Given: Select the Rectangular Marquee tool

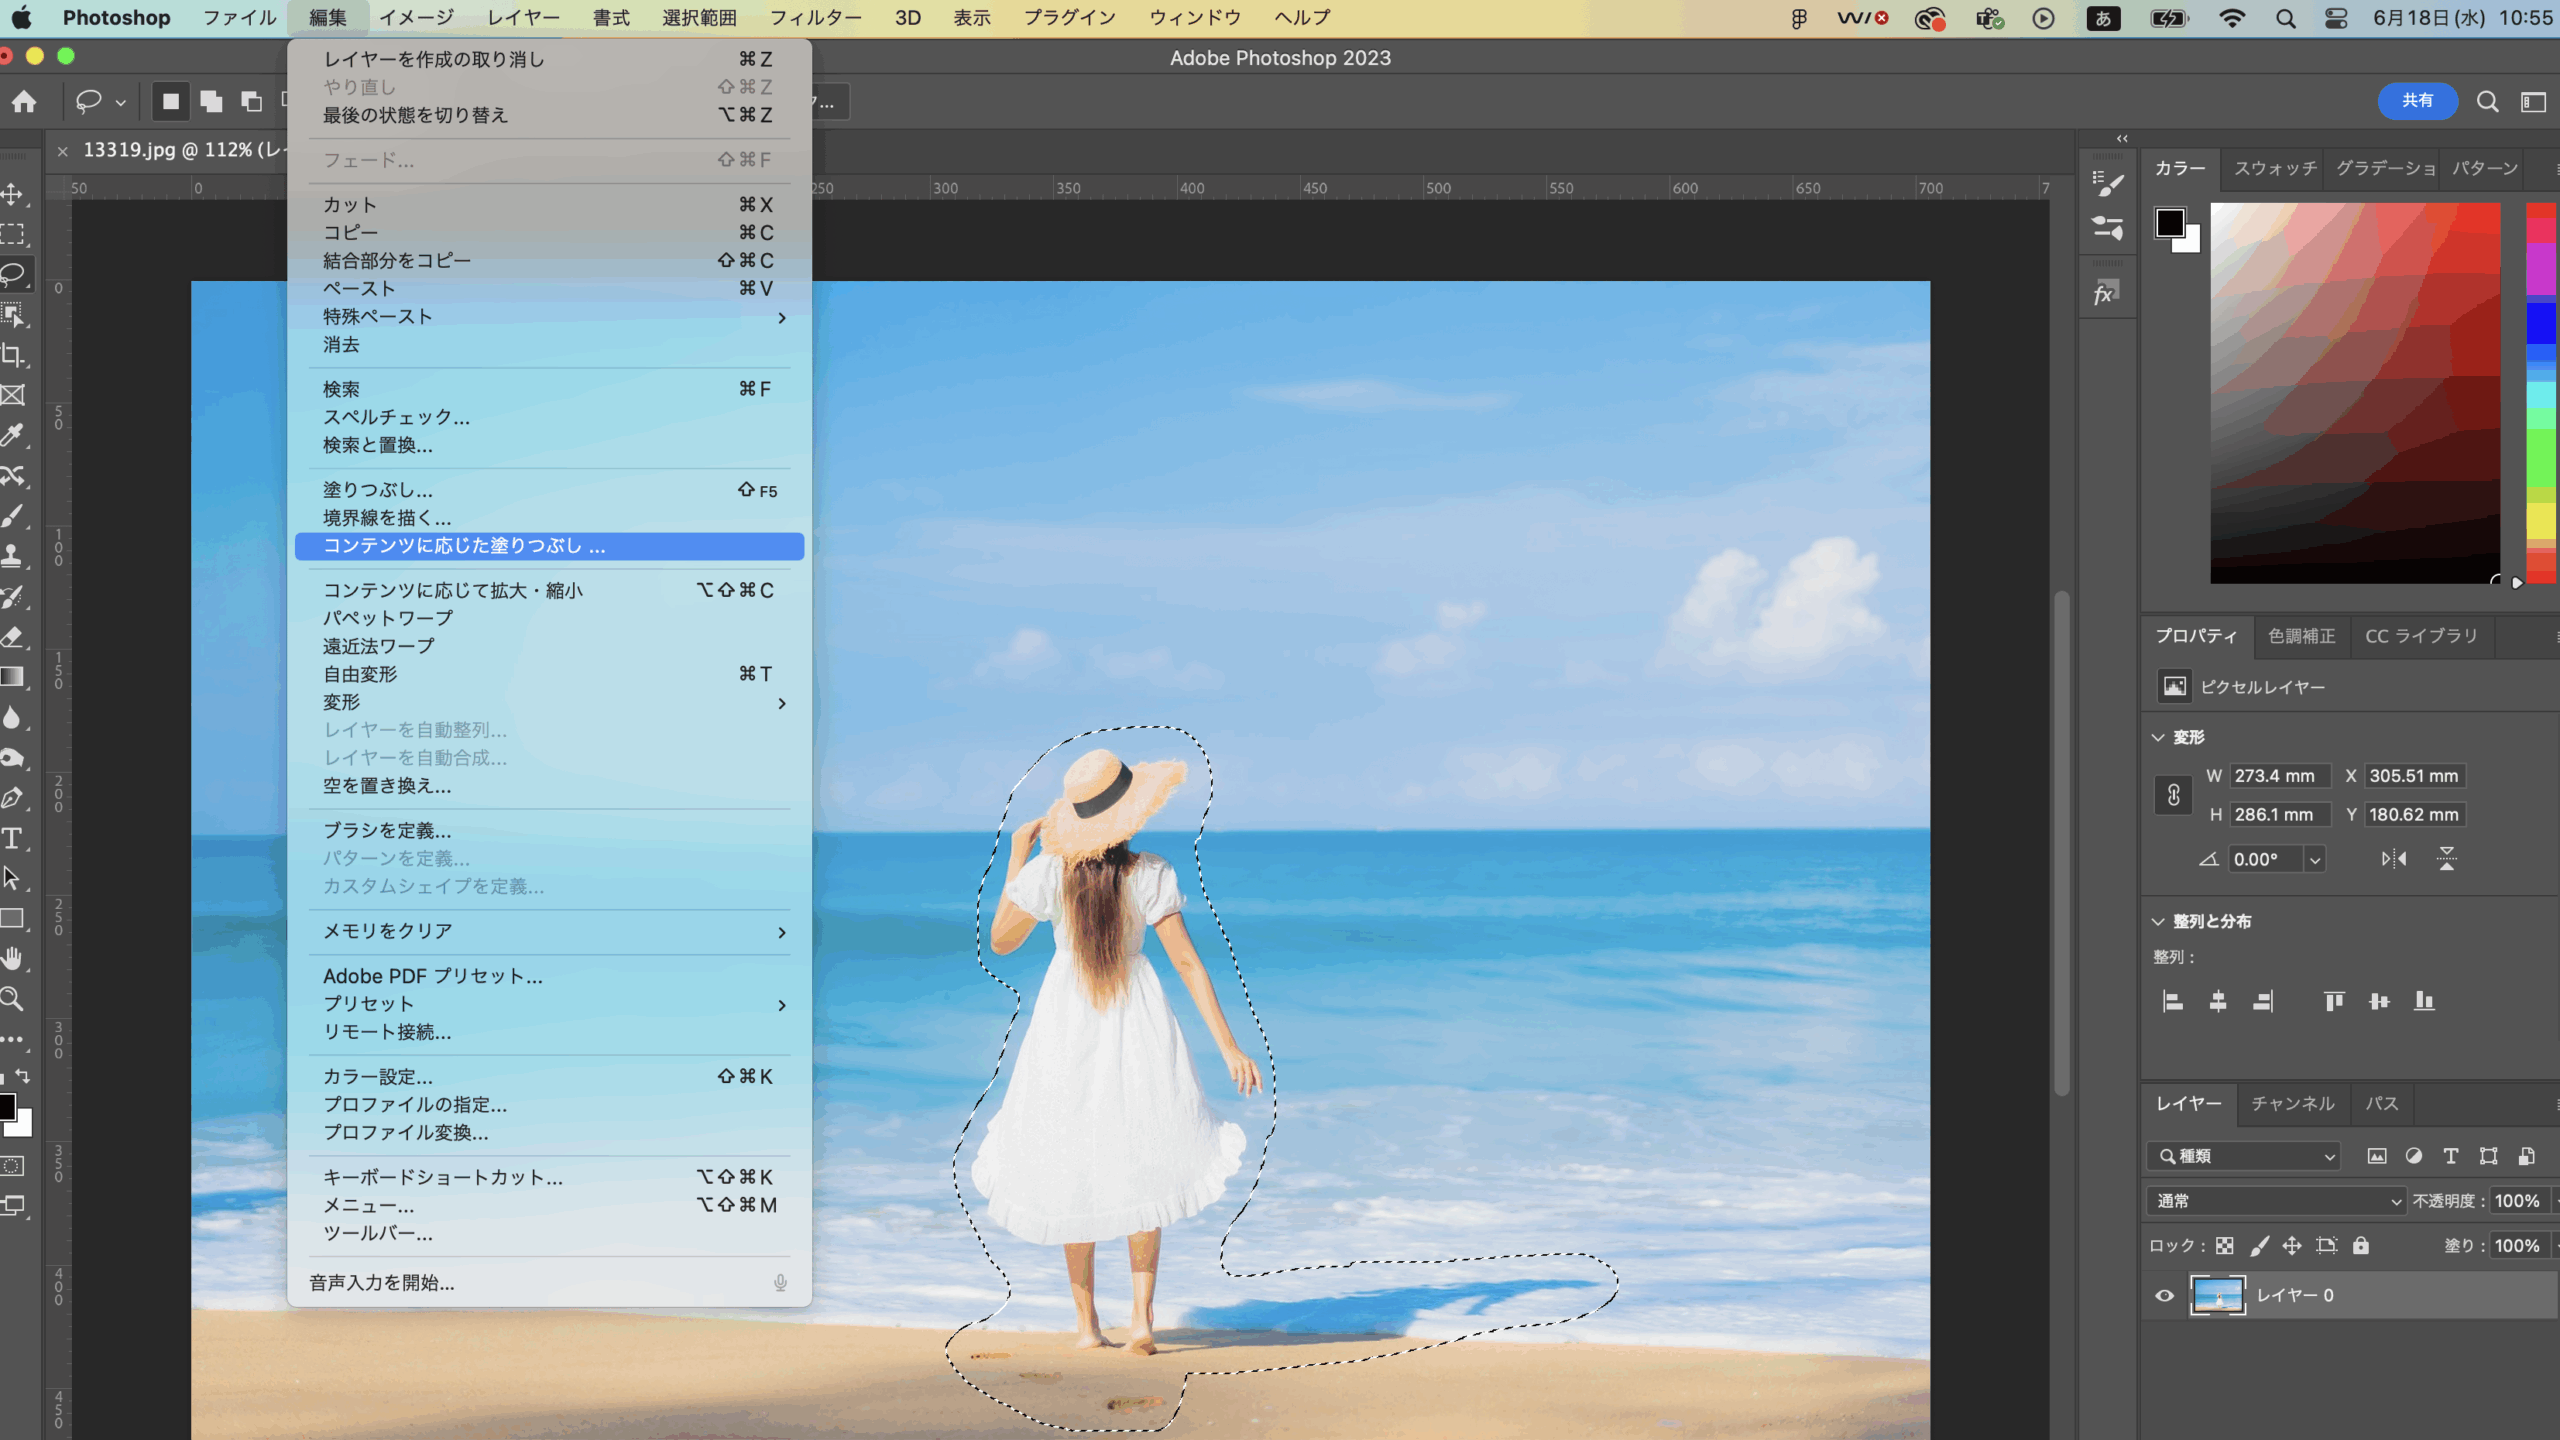Looking at the screenshot, I should pos(13,234).
